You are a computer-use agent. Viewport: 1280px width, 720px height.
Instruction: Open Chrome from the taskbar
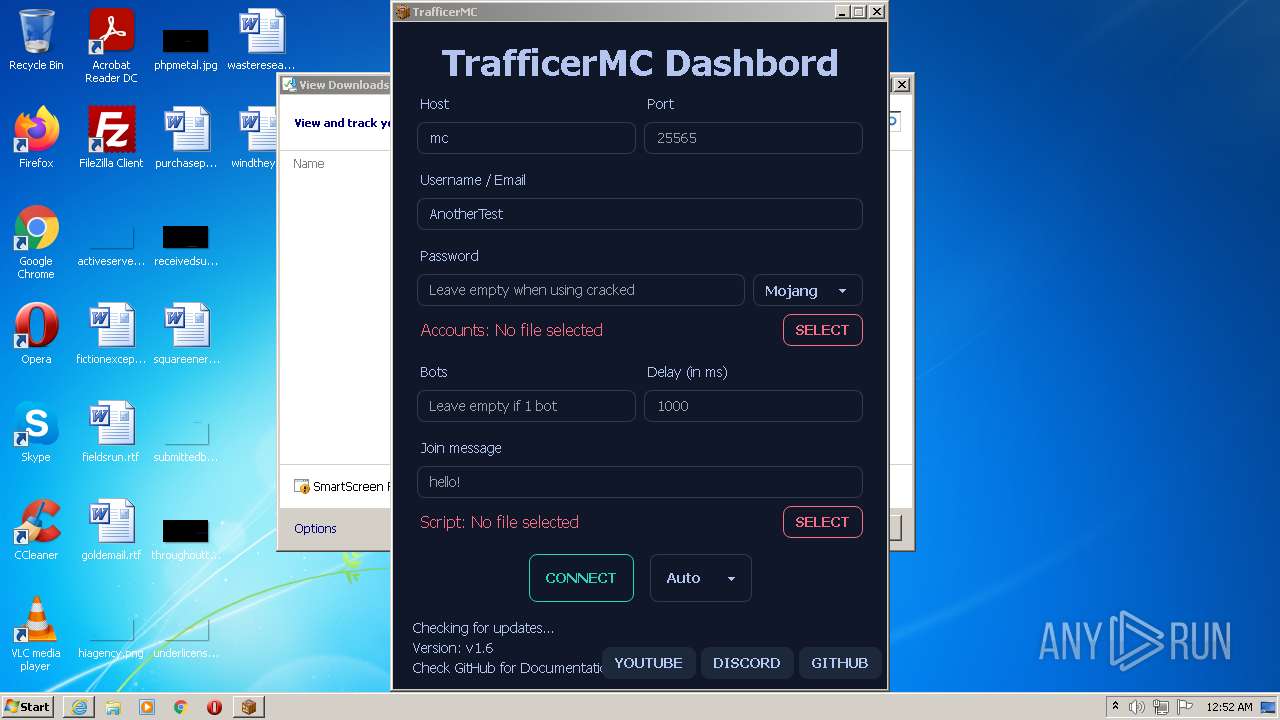pyautogui.click(x=181, y=707)
